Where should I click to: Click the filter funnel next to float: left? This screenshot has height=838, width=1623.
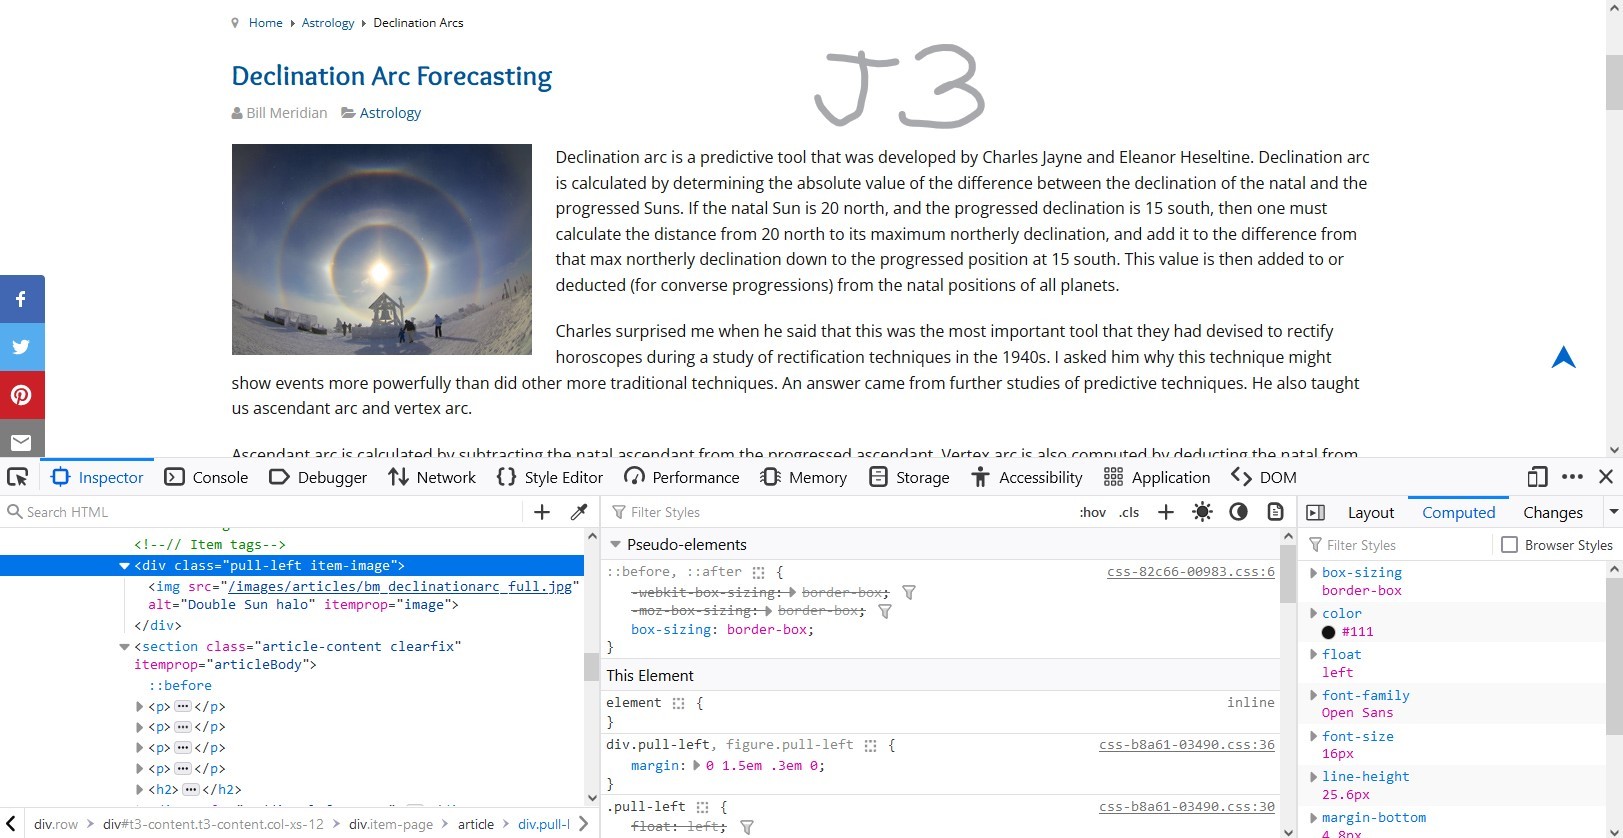click(x=747, y=827)
